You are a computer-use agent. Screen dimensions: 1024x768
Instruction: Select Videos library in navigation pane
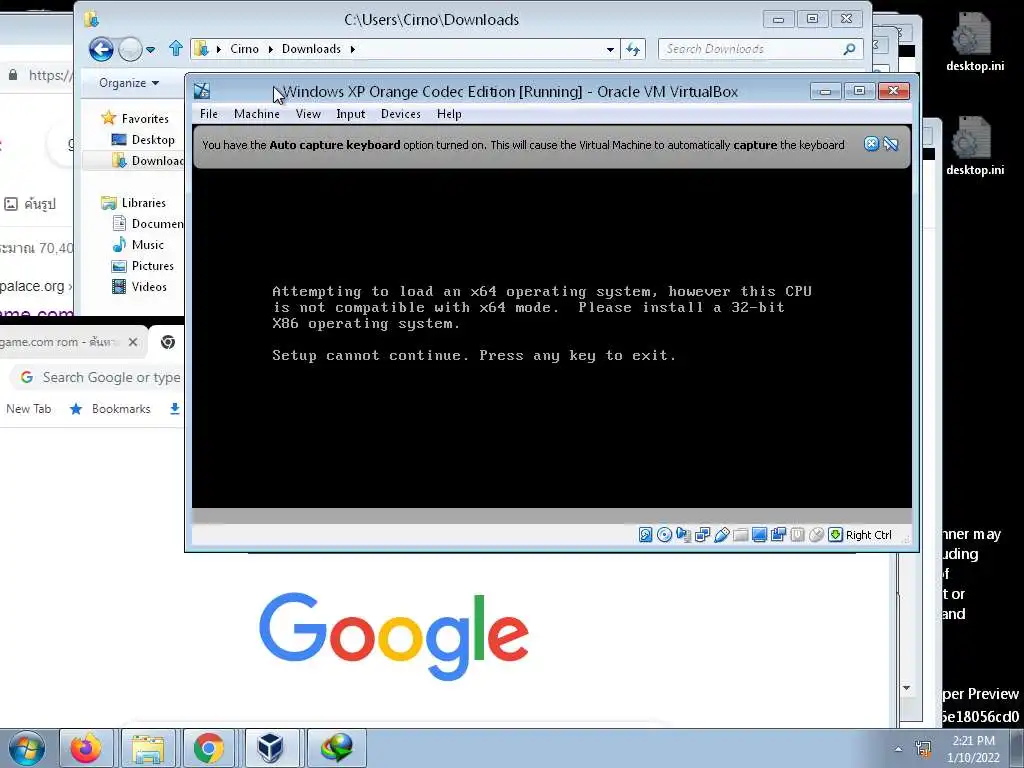point(140,286)
